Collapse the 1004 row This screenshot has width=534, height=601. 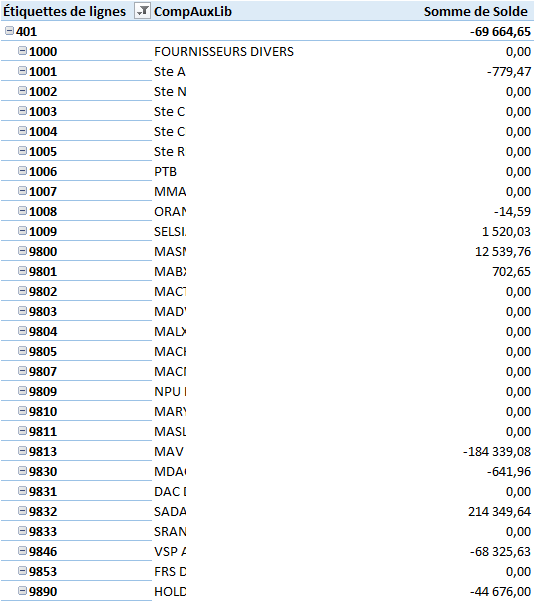(x=23, y=131)
